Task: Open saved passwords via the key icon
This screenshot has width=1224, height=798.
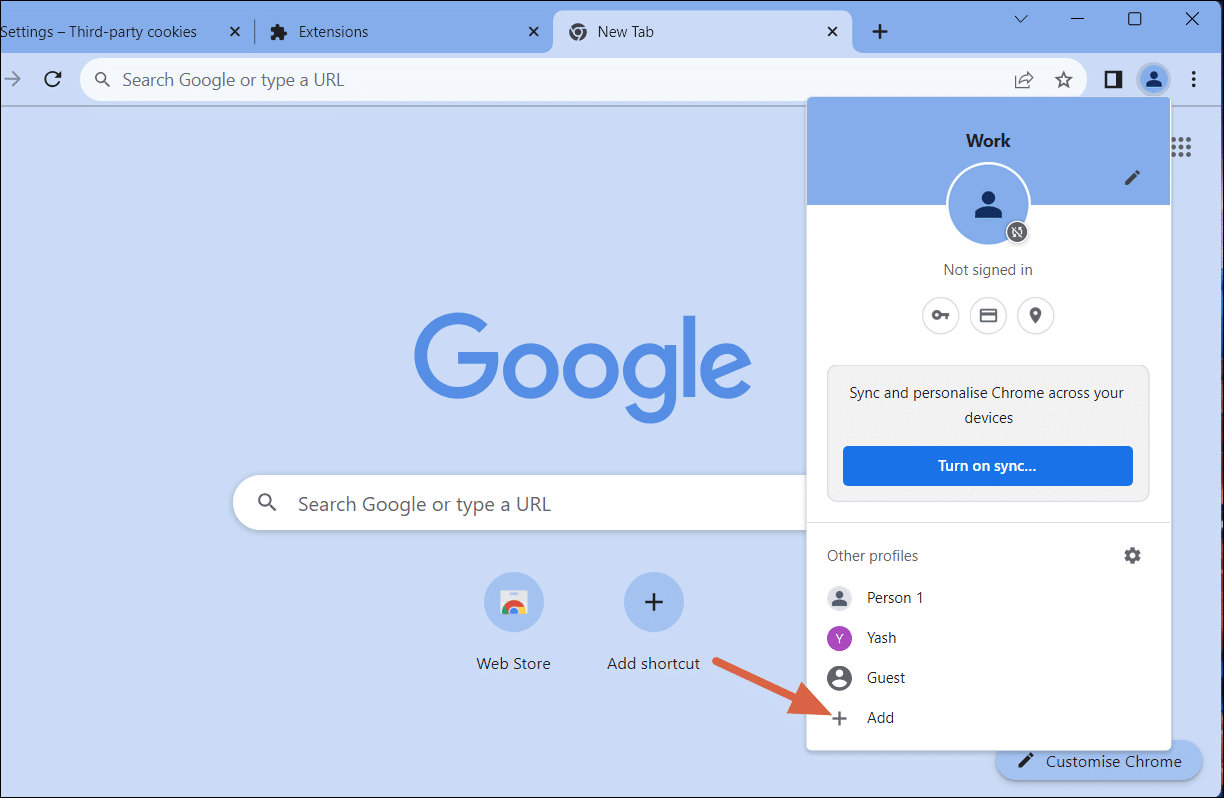Action: tap(940, 315)
